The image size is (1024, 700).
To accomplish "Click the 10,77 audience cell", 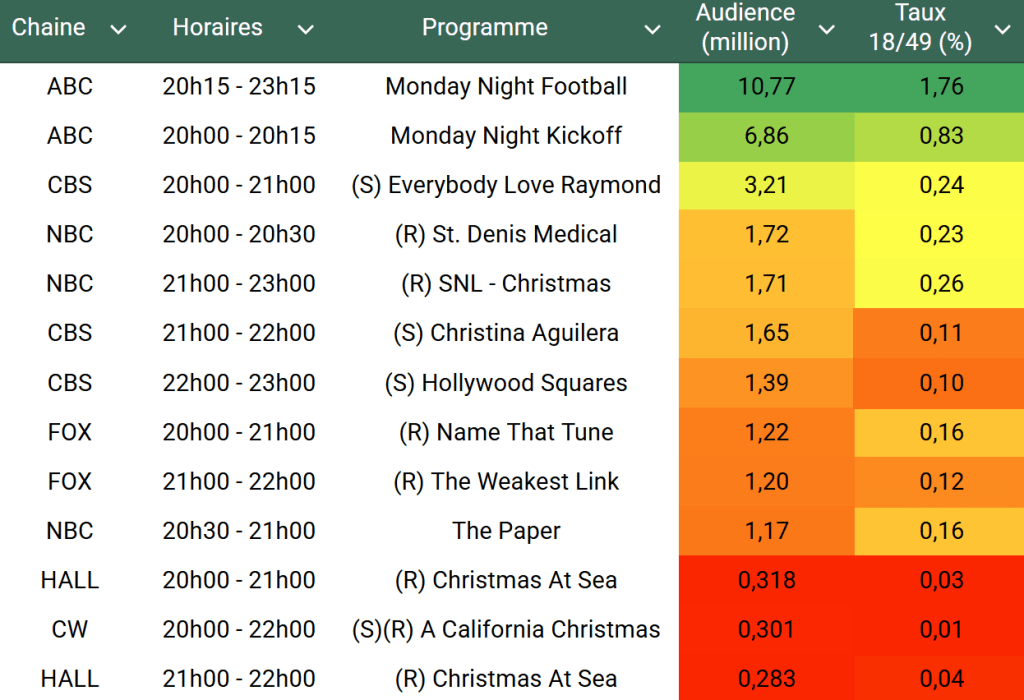I will coord(767,87).
